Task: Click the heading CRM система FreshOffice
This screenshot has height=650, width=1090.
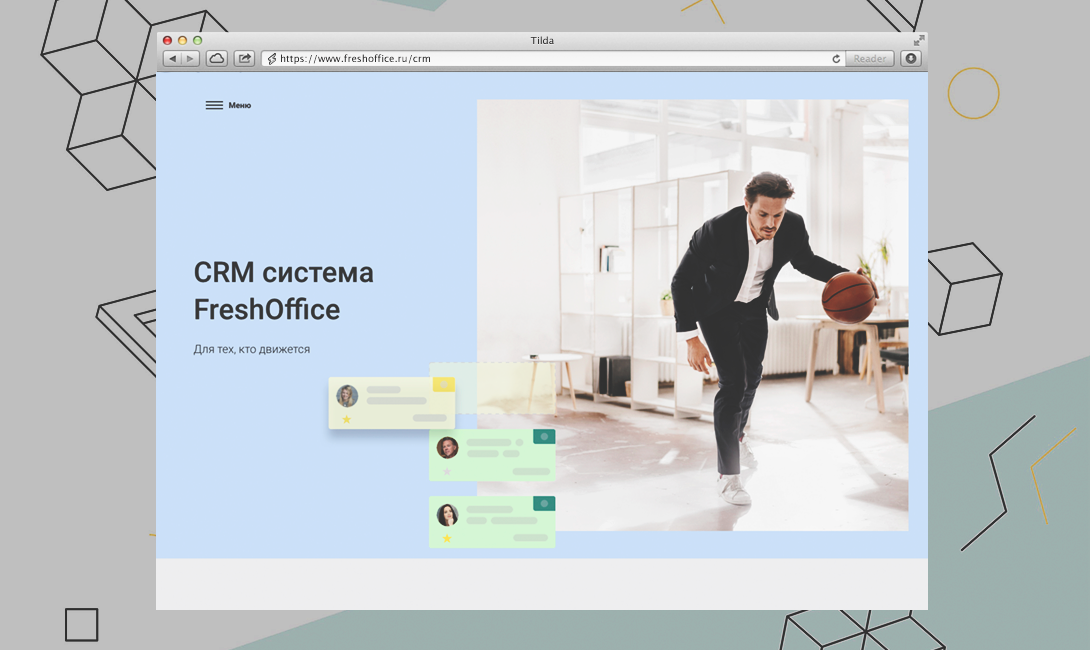Action: coord(284,291)
